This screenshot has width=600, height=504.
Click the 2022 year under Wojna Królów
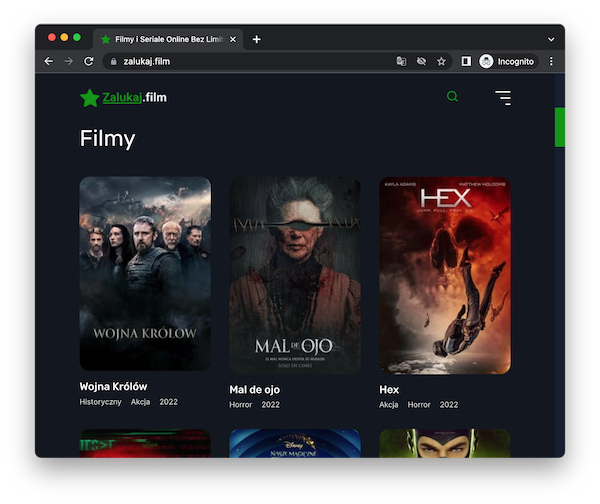pos(168,402)
